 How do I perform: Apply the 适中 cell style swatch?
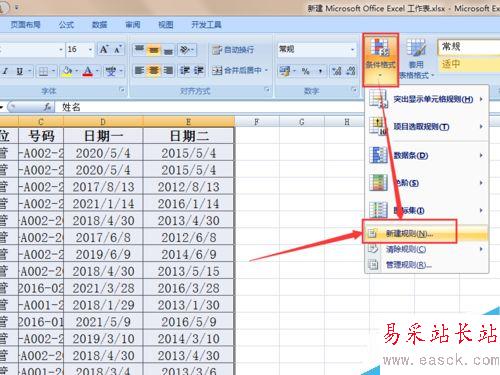pyautogui.click(x=469, y=64)
